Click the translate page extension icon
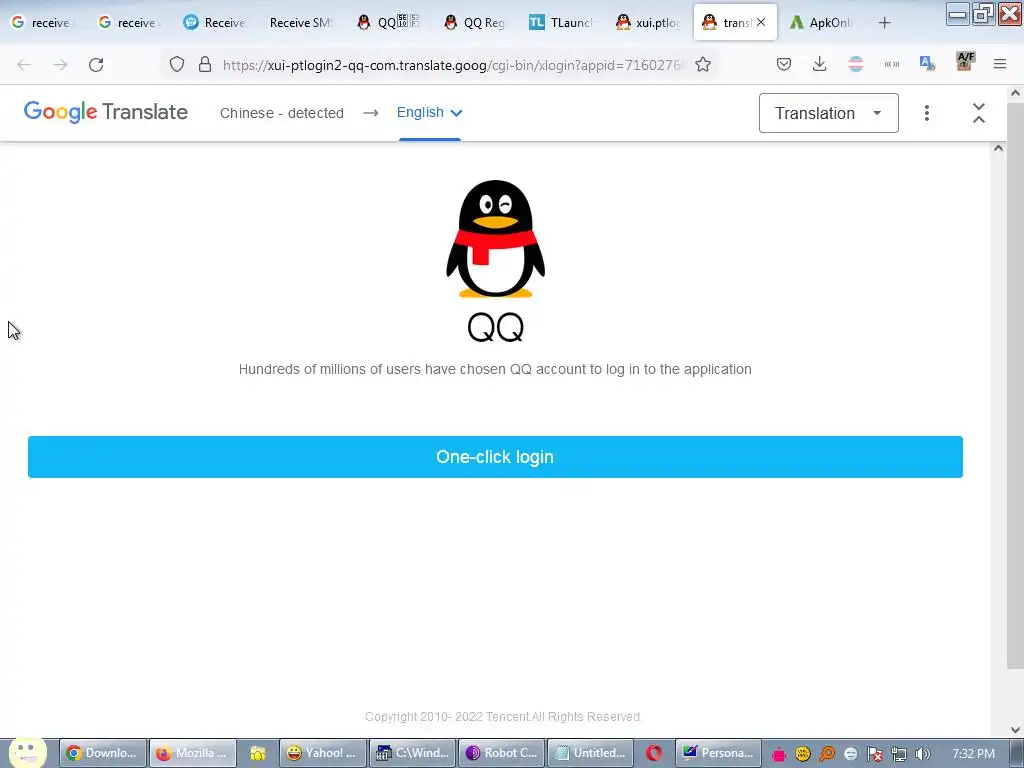1024x768 pixels. [x=927, y=63]
